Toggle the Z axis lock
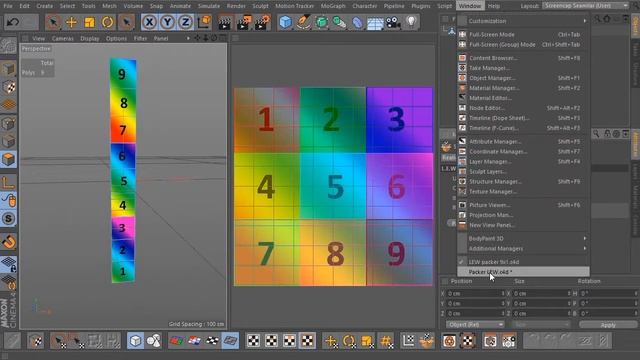 [x=185, y=22]
